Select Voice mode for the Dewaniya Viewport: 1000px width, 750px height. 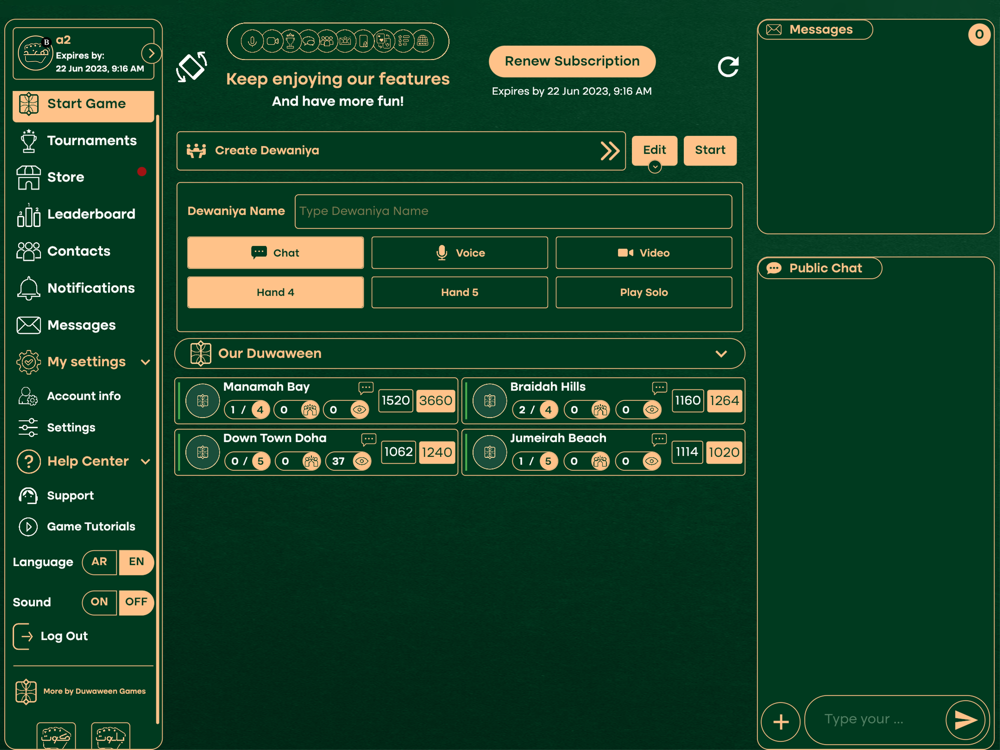[x=459, y=253]
